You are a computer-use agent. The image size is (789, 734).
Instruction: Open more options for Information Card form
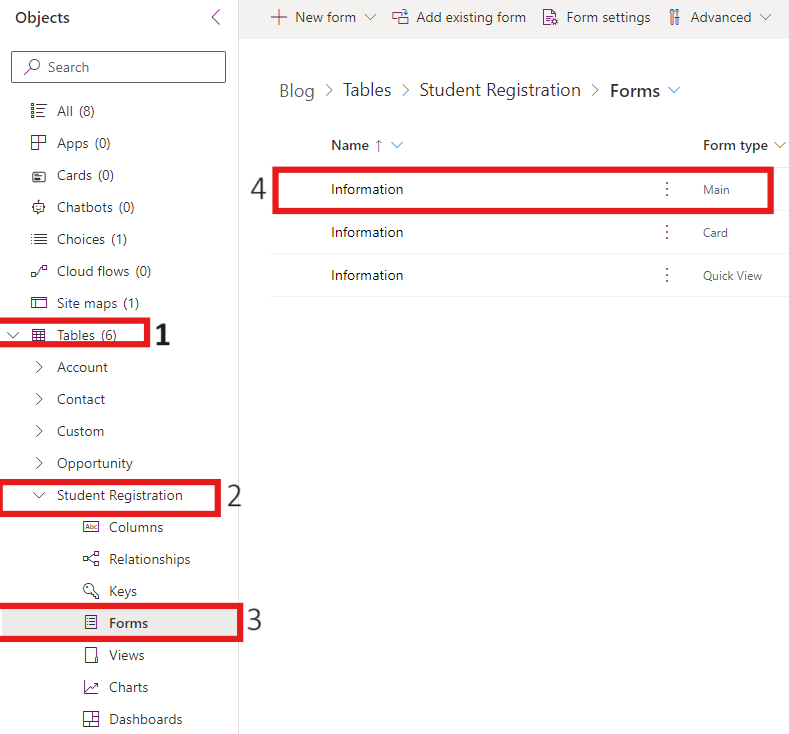click(667, 232)
